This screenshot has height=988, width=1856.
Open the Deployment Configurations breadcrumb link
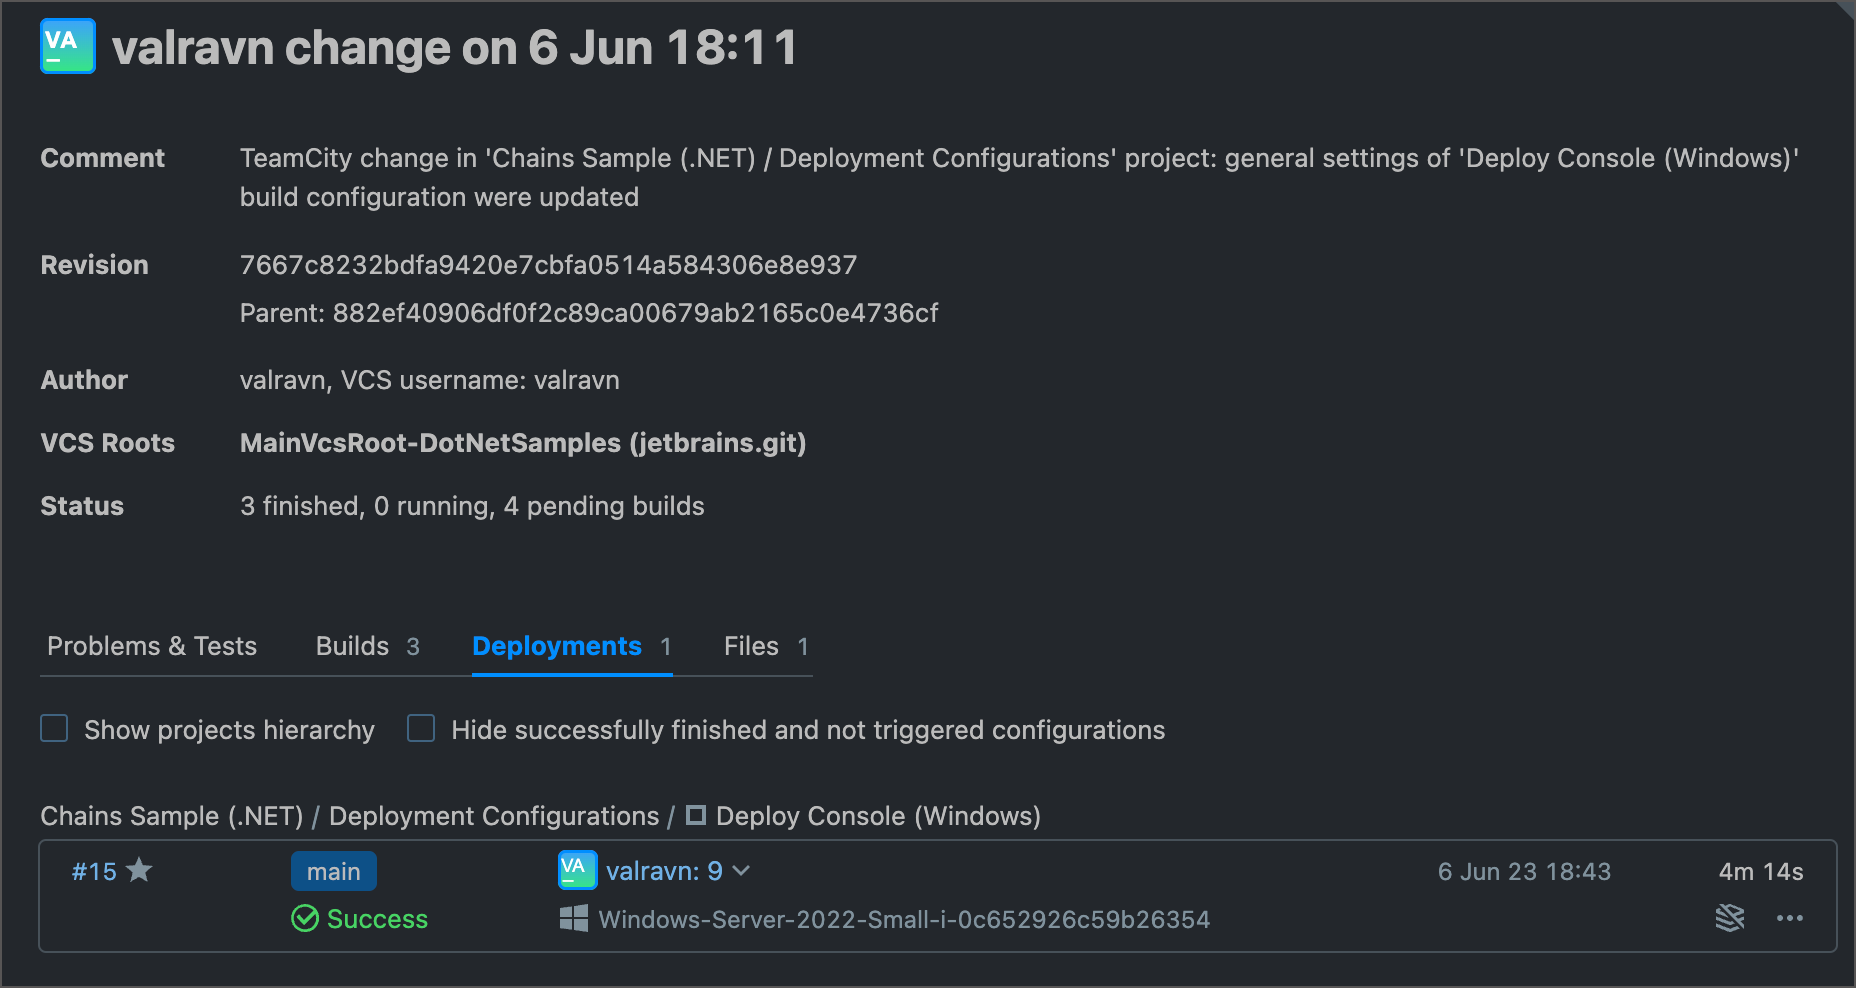pos(495,815)
